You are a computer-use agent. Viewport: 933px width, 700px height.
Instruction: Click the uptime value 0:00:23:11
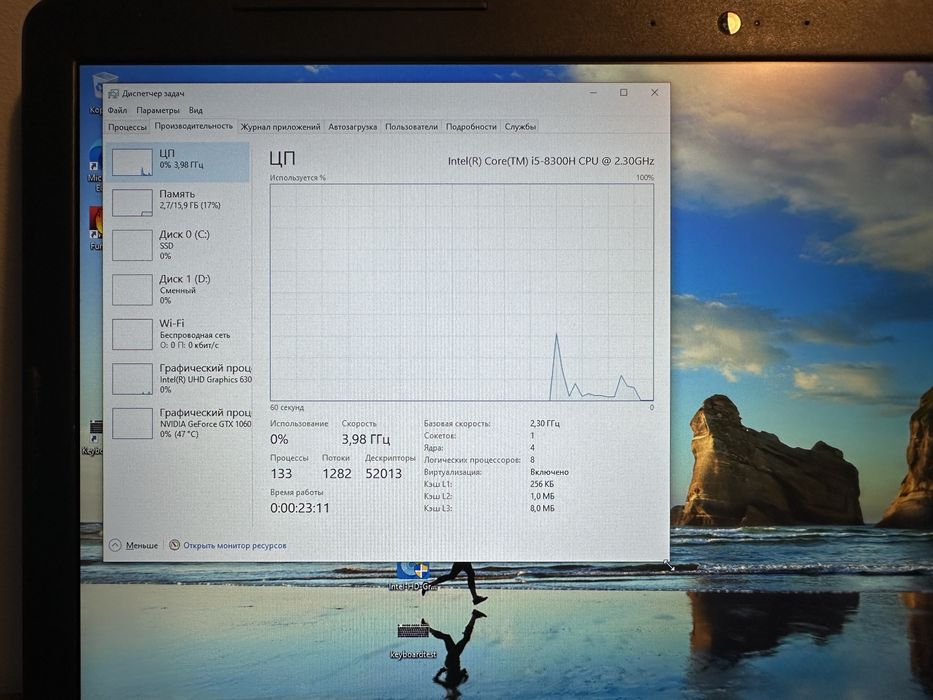(299, 508)
